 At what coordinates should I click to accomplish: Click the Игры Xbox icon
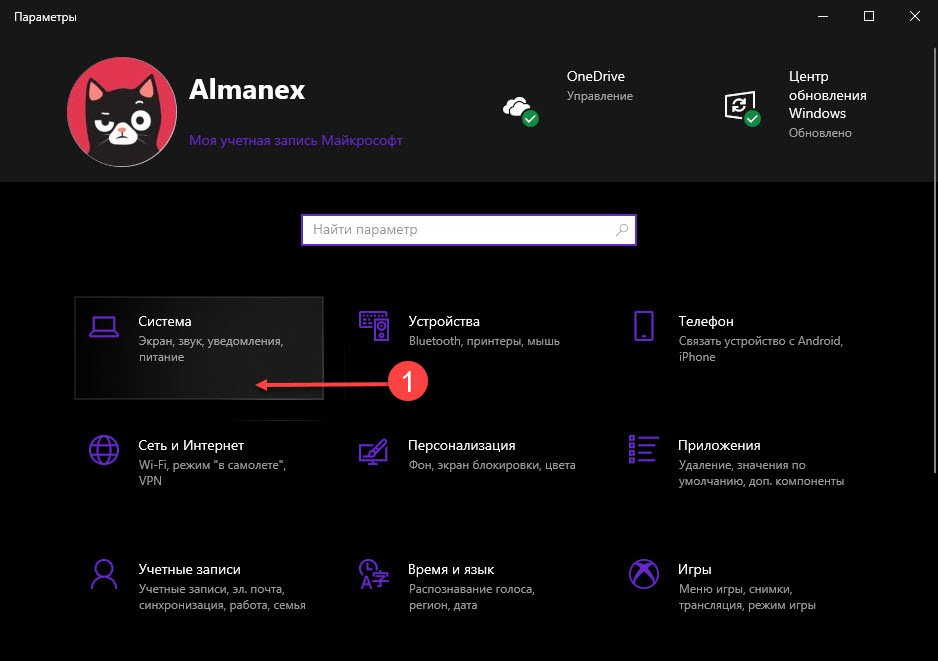pos(644,574)
